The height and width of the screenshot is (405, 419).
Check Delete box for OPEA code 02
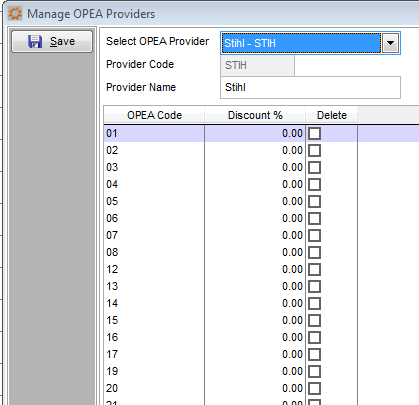314,151
